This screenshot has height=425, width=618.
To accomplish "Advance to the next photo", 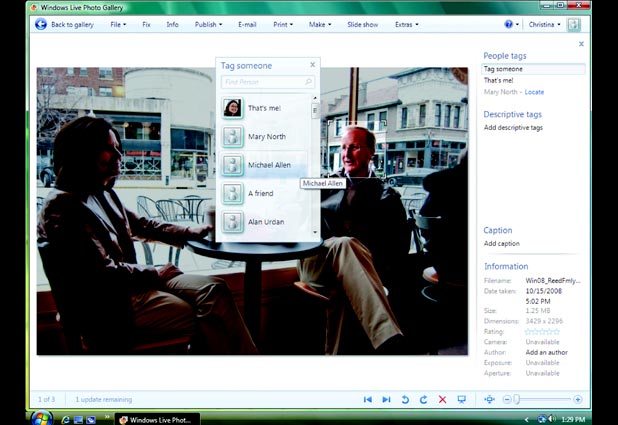I will 386,400.
